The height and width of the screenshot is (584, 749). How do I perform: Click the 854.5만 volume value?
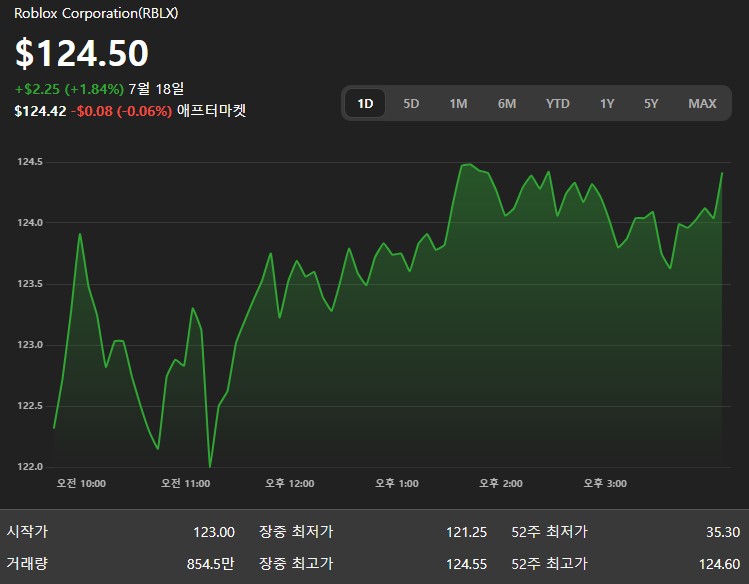(x=210, y=564)
